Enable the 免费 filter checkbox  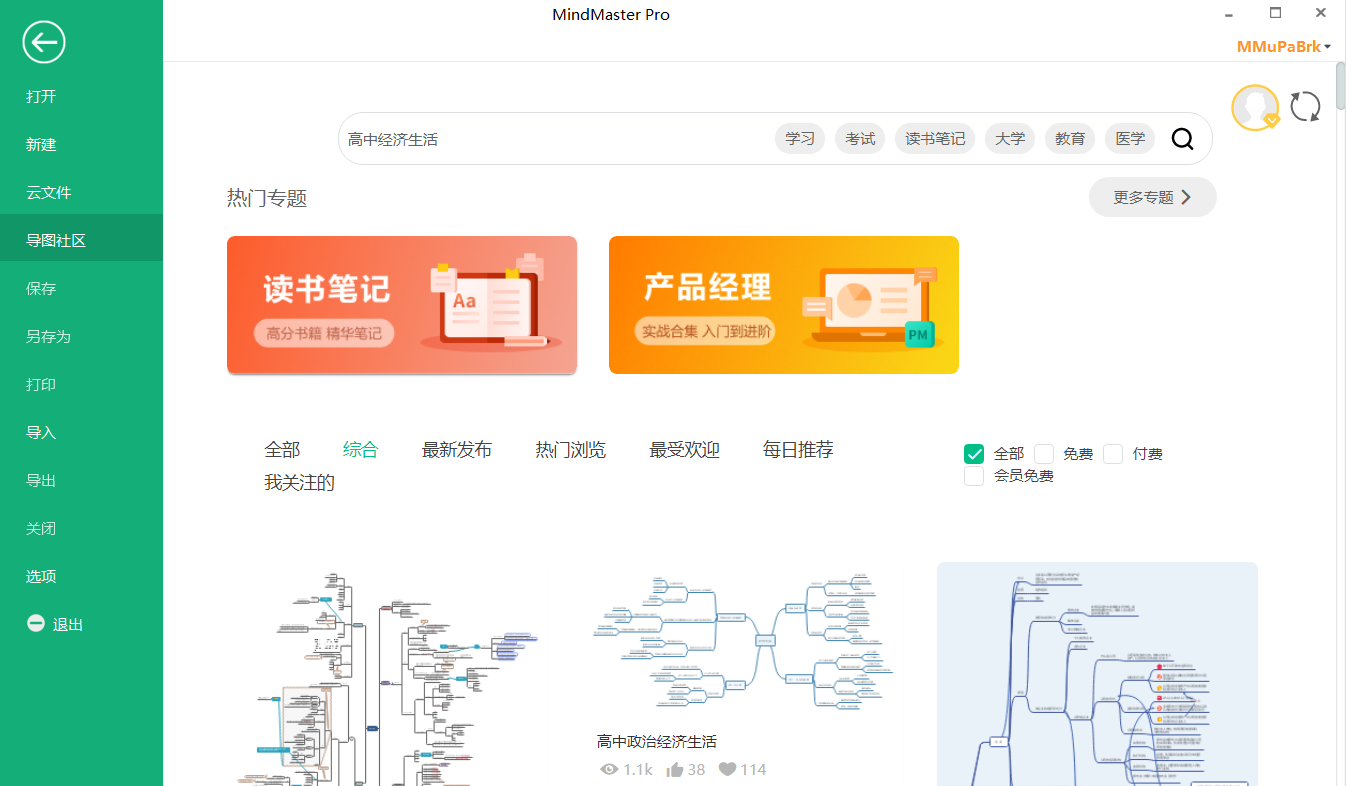tap(1044, 454)
